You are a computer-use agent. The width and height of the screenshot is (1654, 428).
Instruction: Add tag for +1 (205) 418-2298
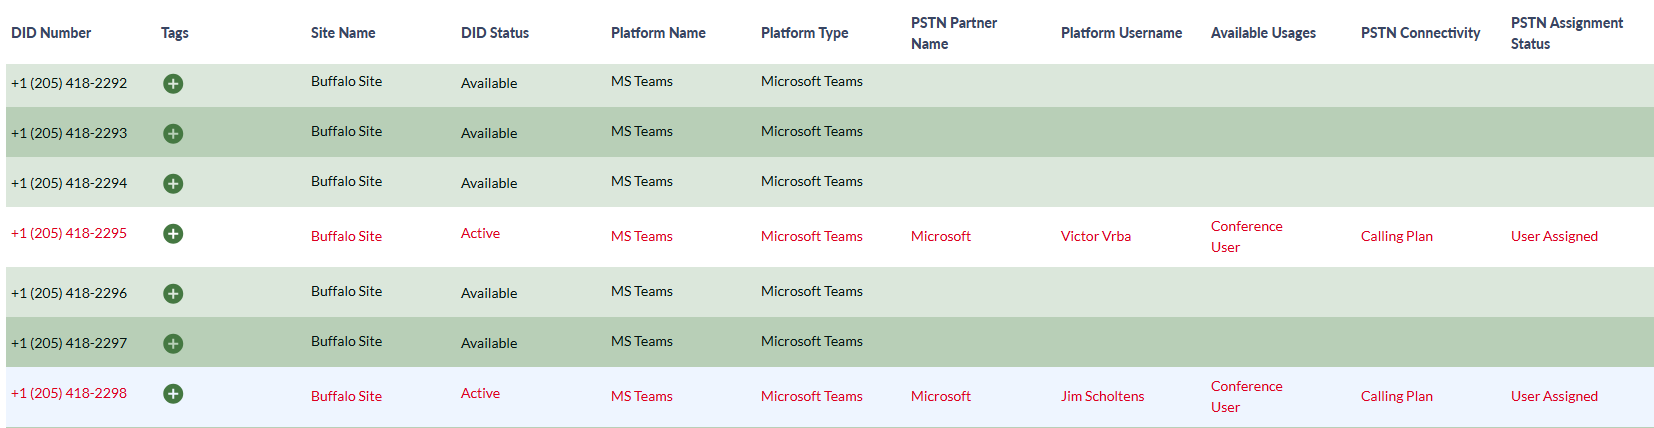click(173, 394)
